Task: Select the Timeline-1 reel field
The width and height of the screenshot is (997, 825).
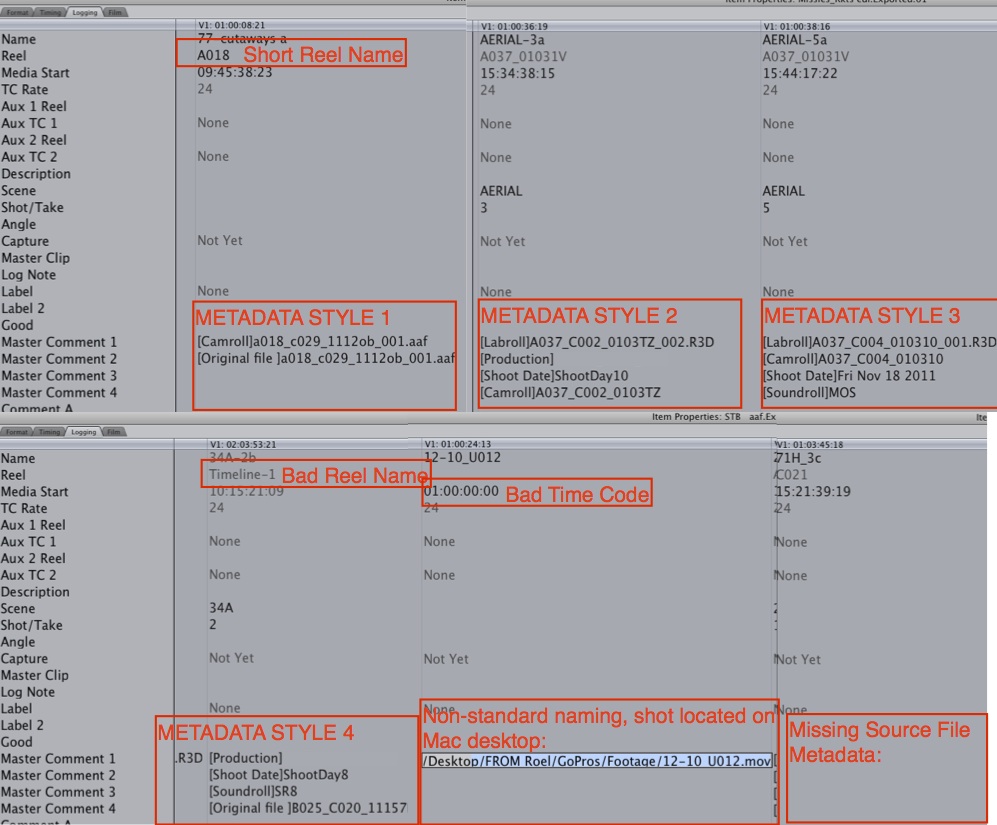Action: tap(241, 475)
